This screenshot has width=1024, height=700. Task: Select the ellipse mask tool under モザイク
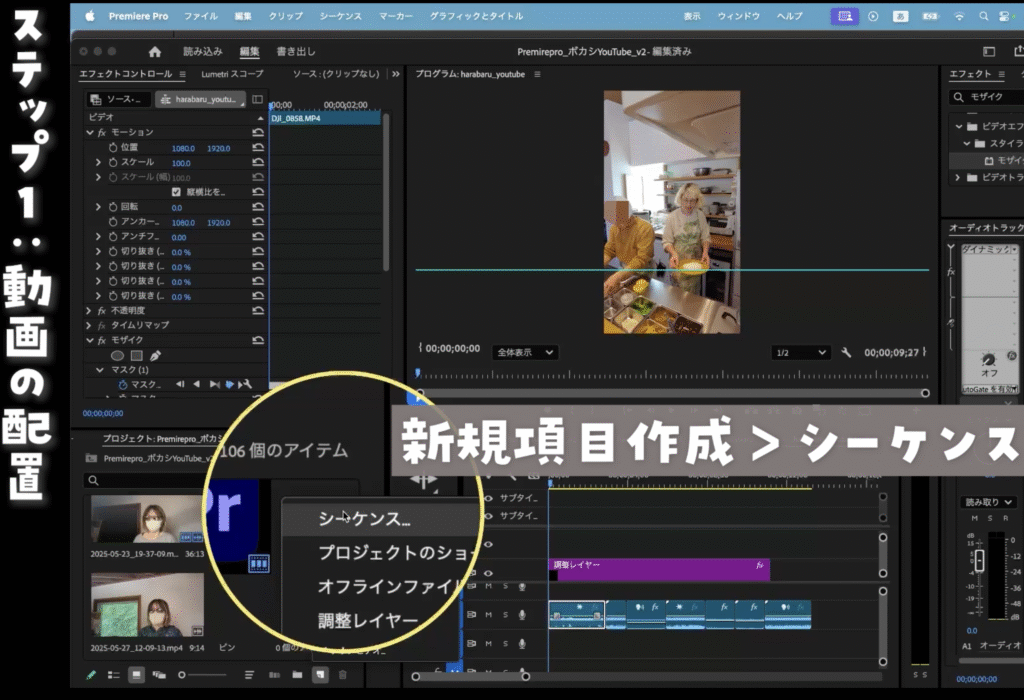(x=118, y=355)
